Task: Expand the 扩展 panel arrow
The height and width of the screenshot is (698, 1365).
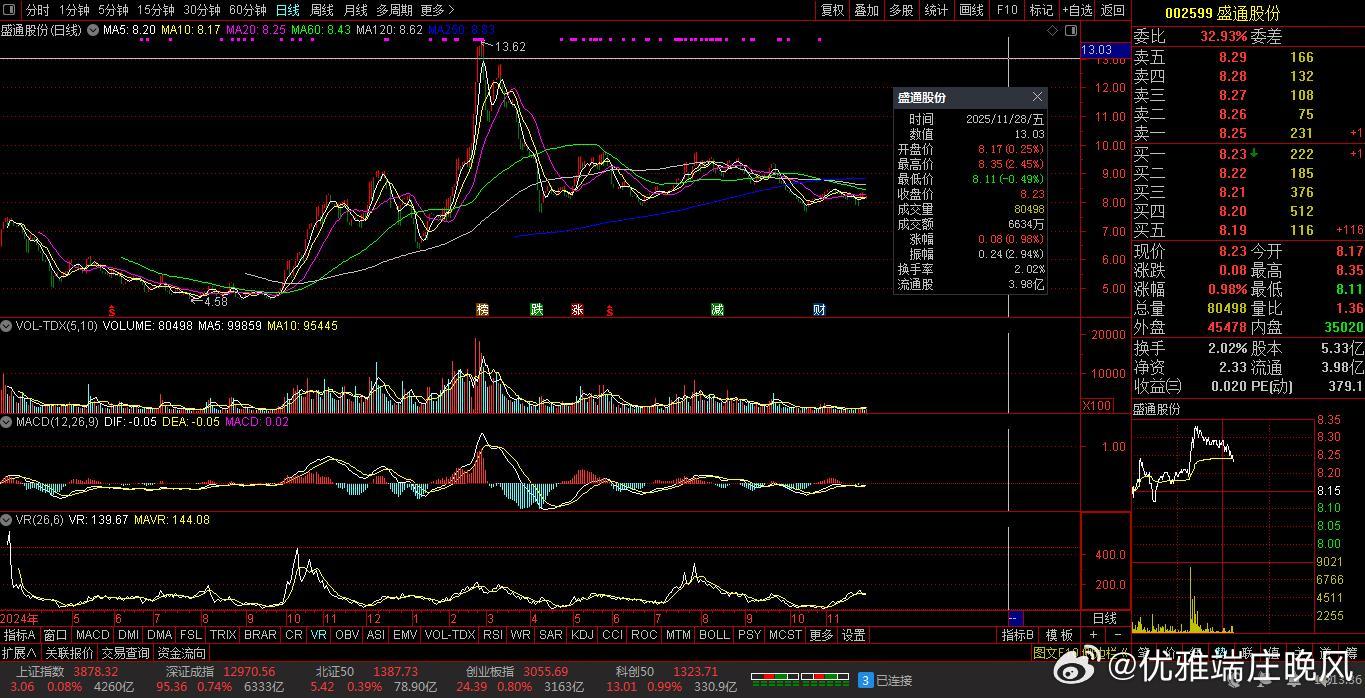Action: 20,653
